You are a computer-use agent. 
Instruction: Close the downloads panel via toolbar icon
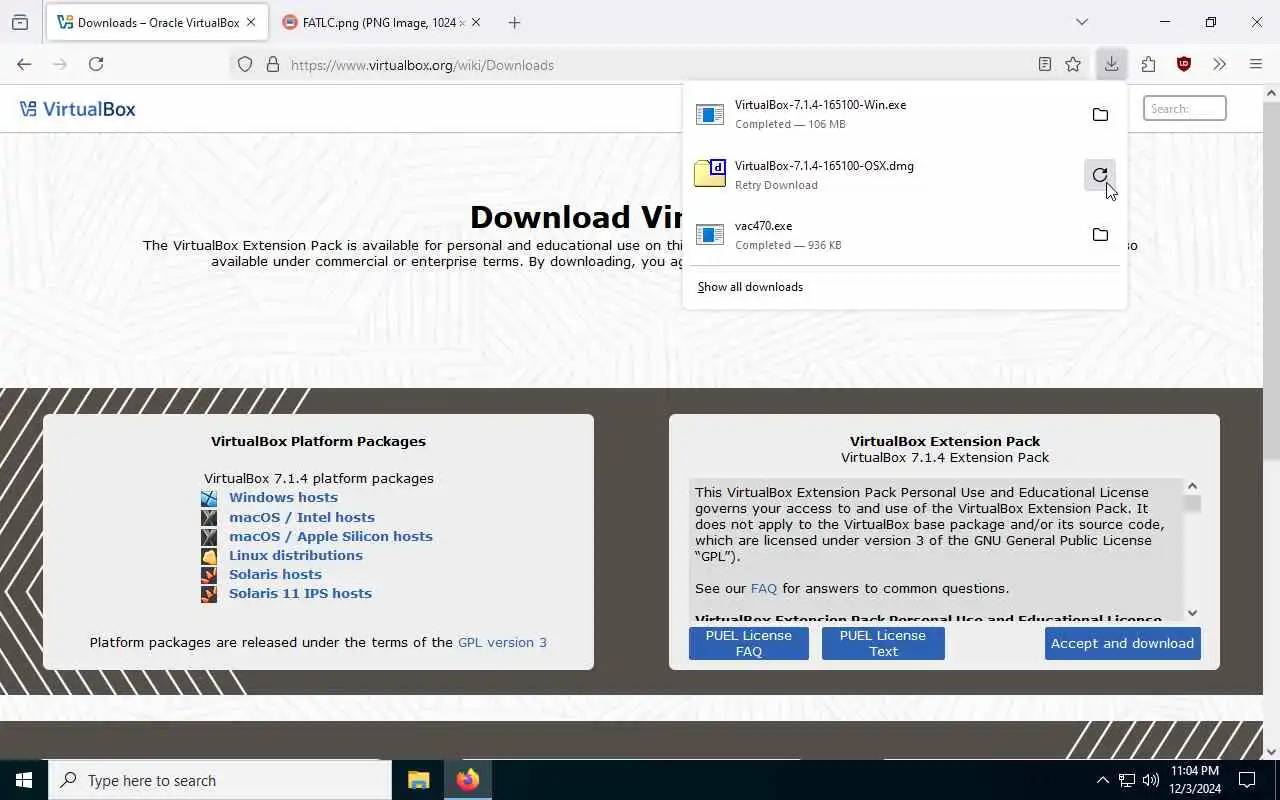point(1111,64)
